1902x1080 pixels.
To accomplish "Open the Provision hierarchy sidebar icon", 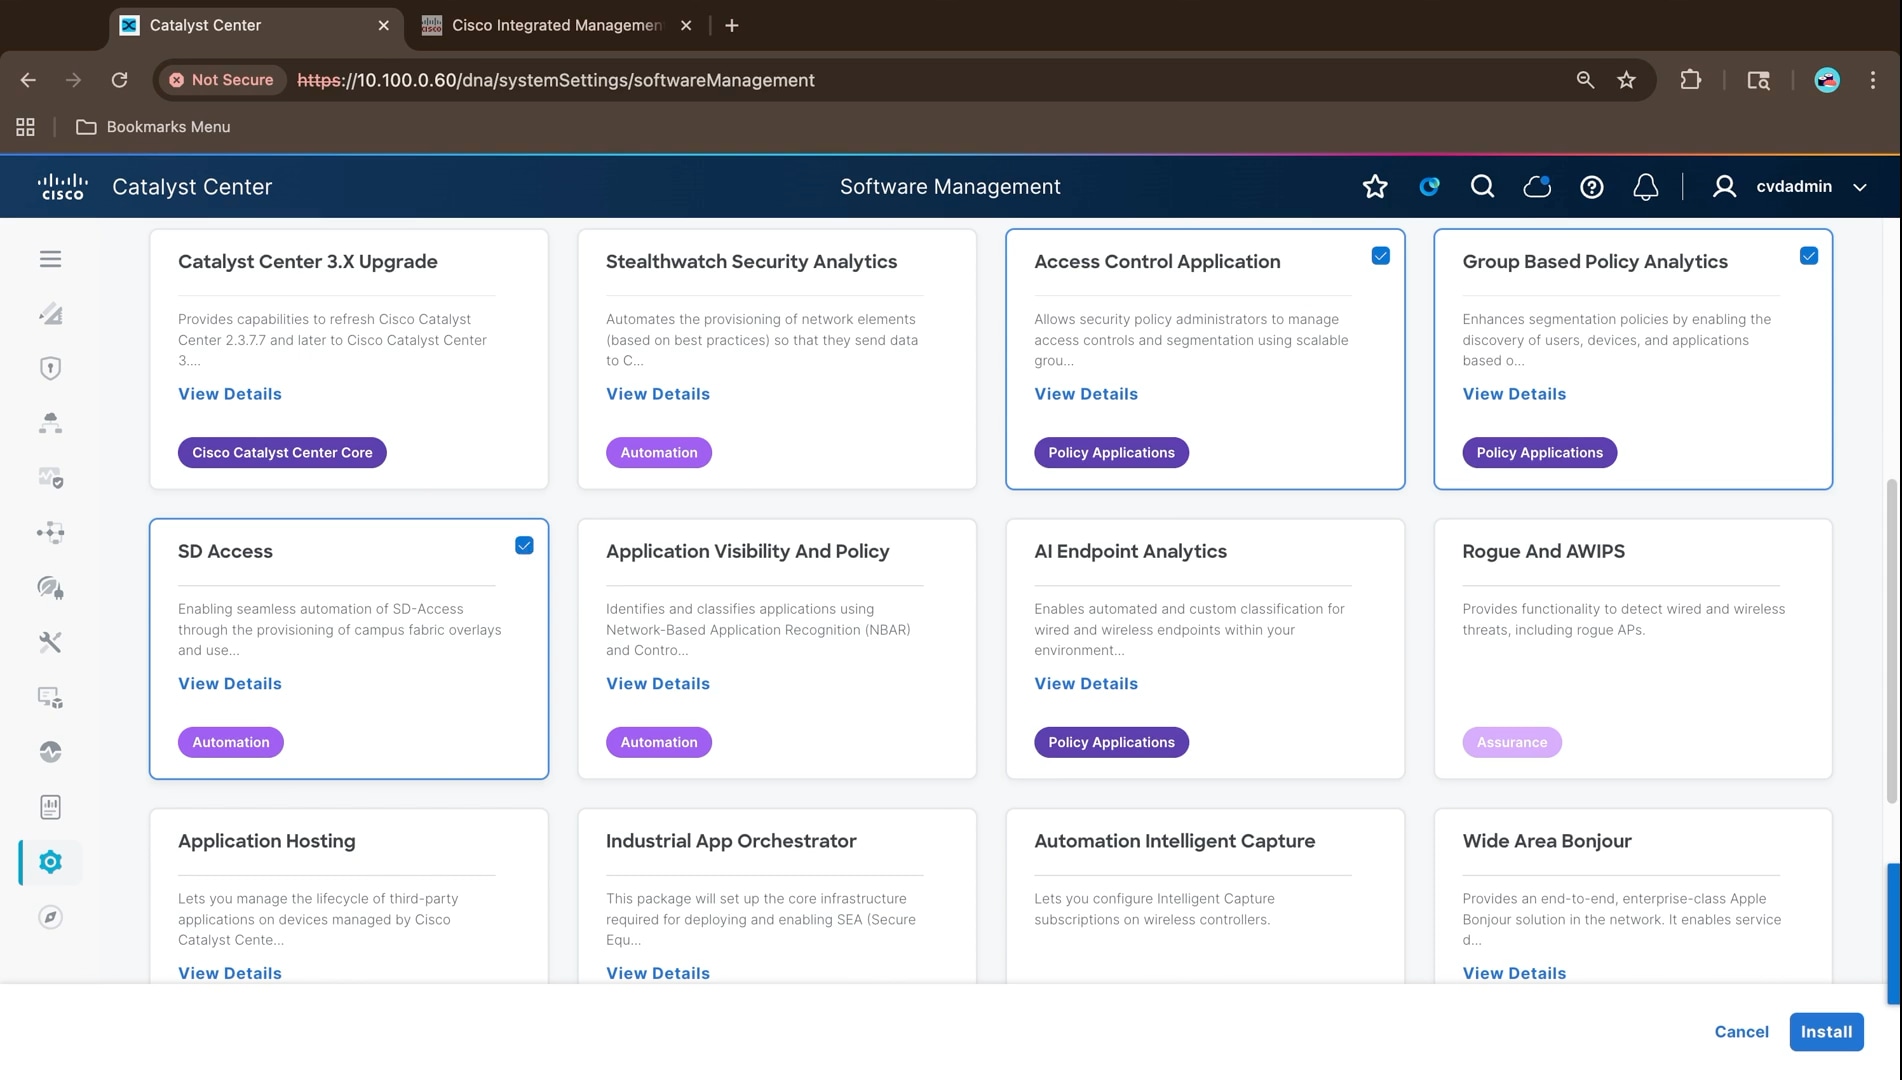I will [x=50, y=423].
